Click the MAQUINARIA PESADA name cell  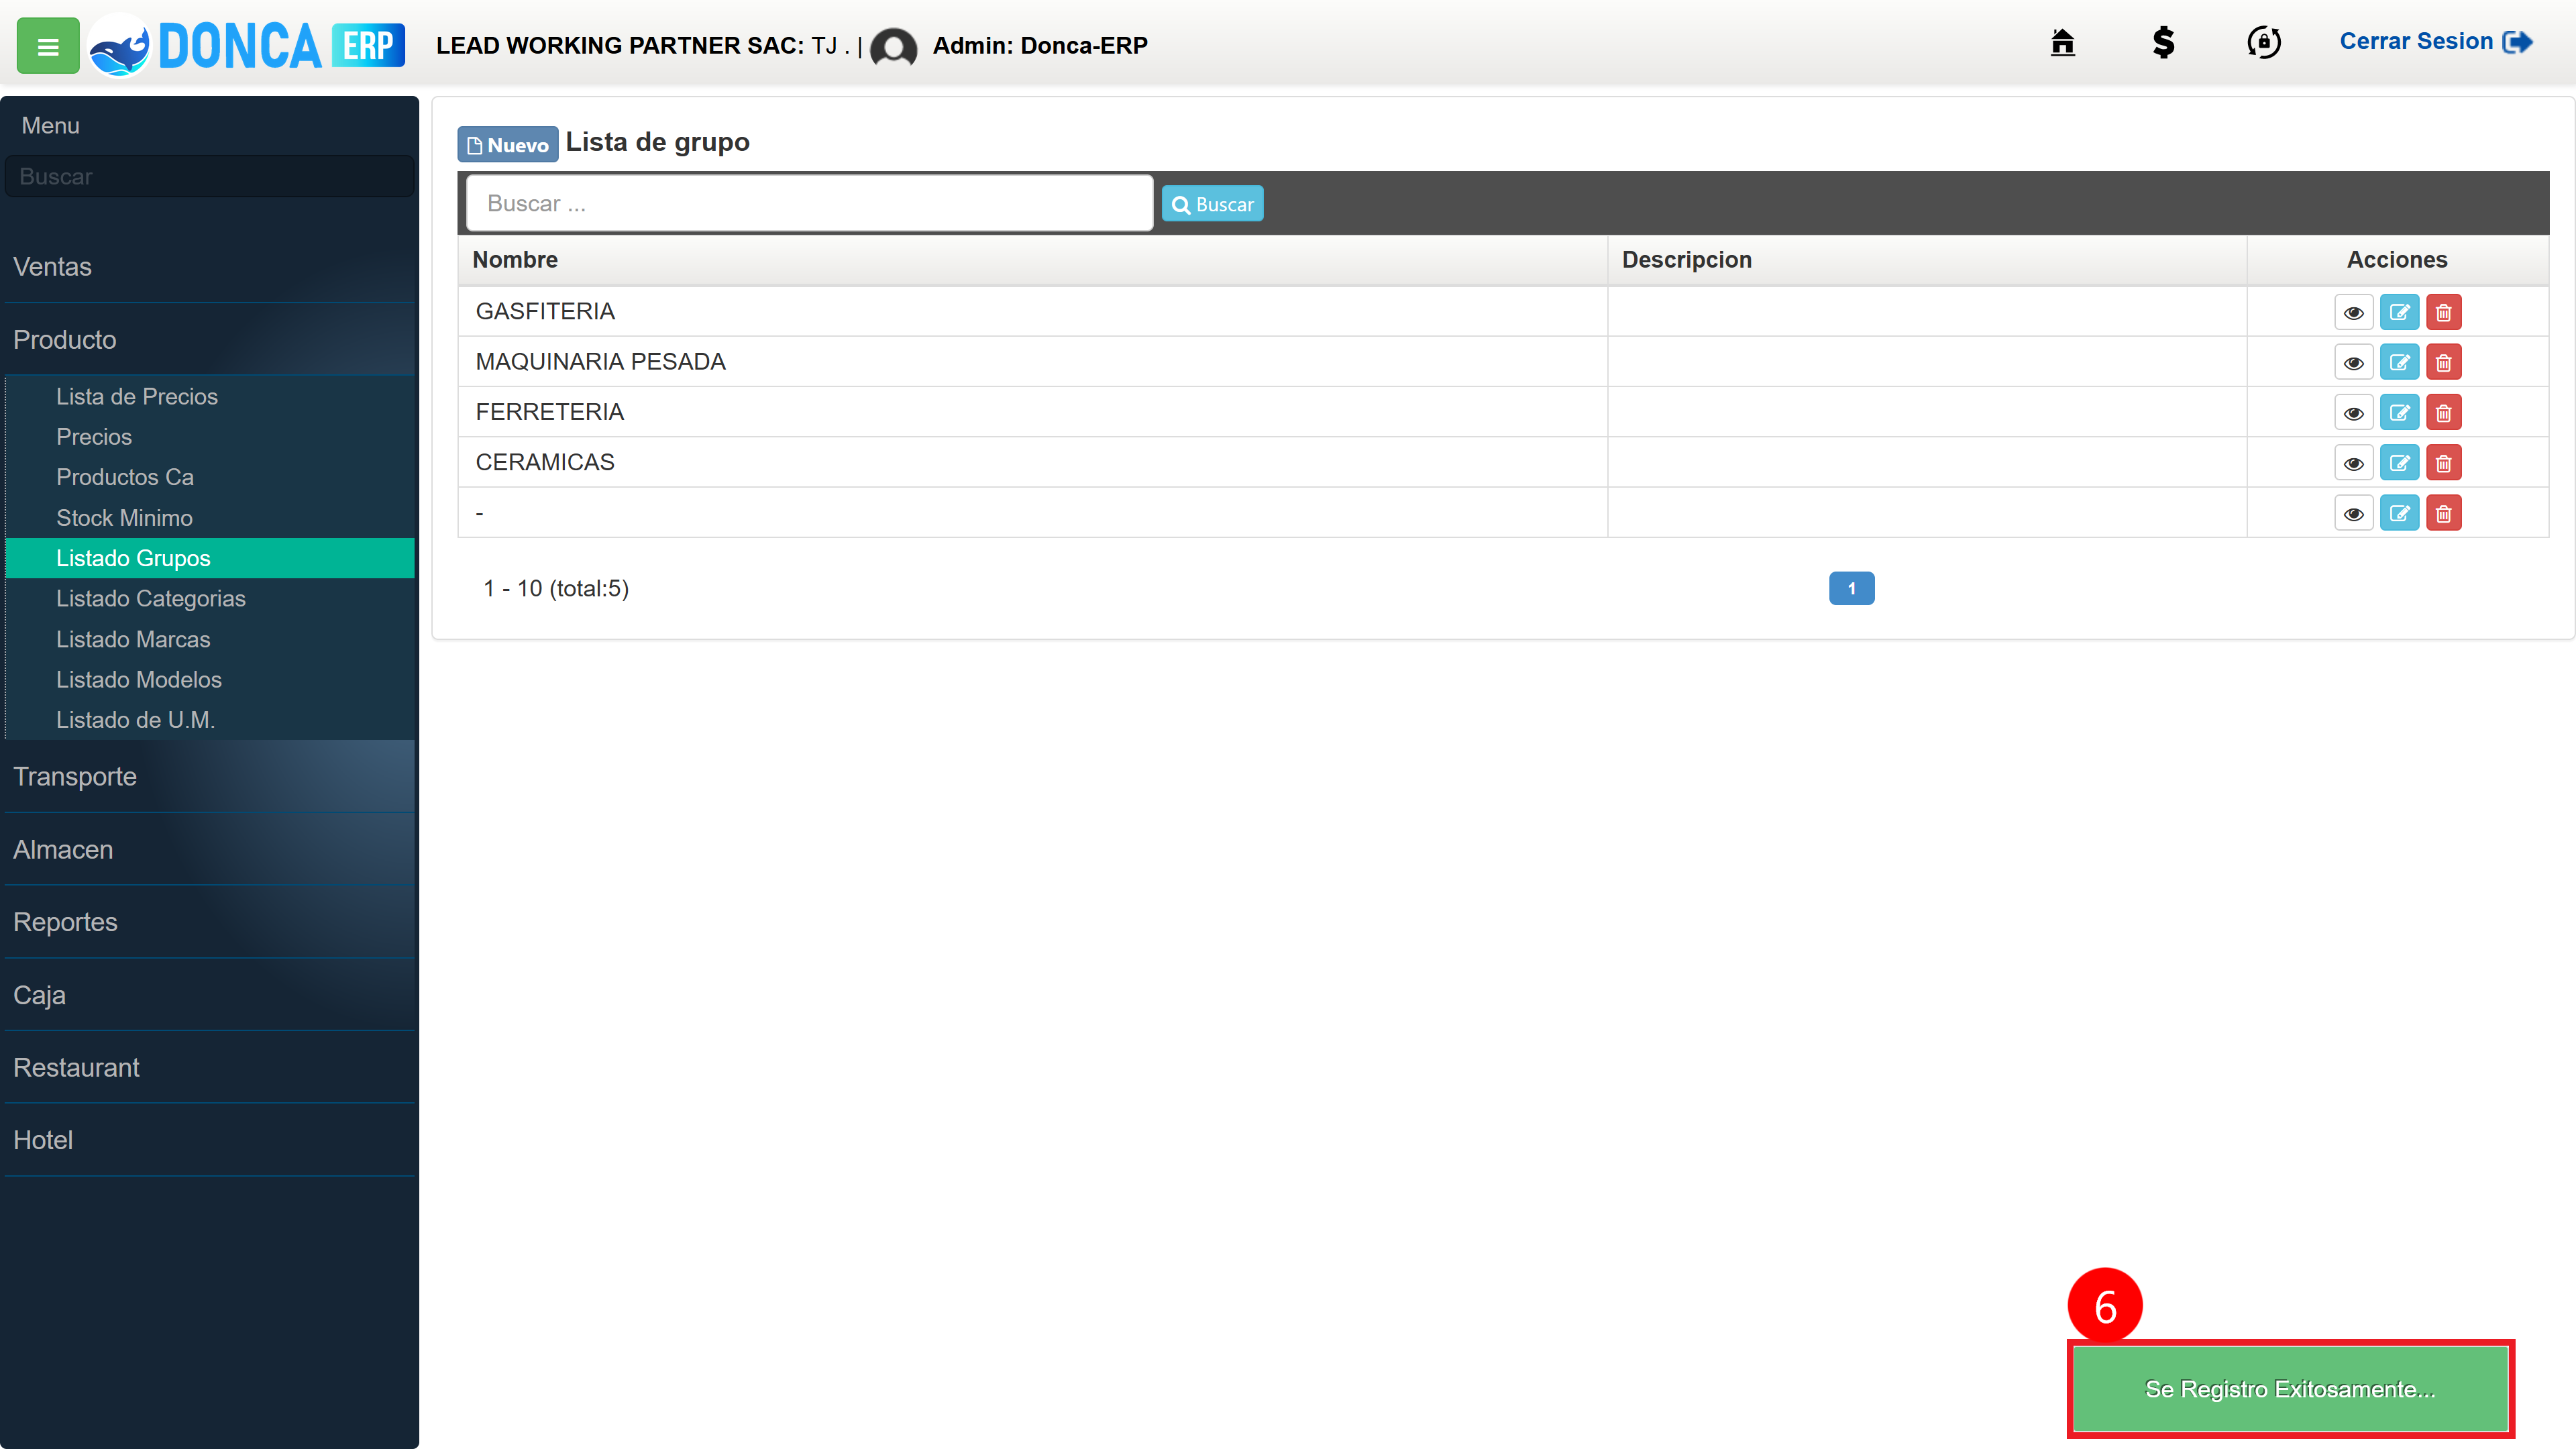pyautogui.click(x=1033, y=362)
